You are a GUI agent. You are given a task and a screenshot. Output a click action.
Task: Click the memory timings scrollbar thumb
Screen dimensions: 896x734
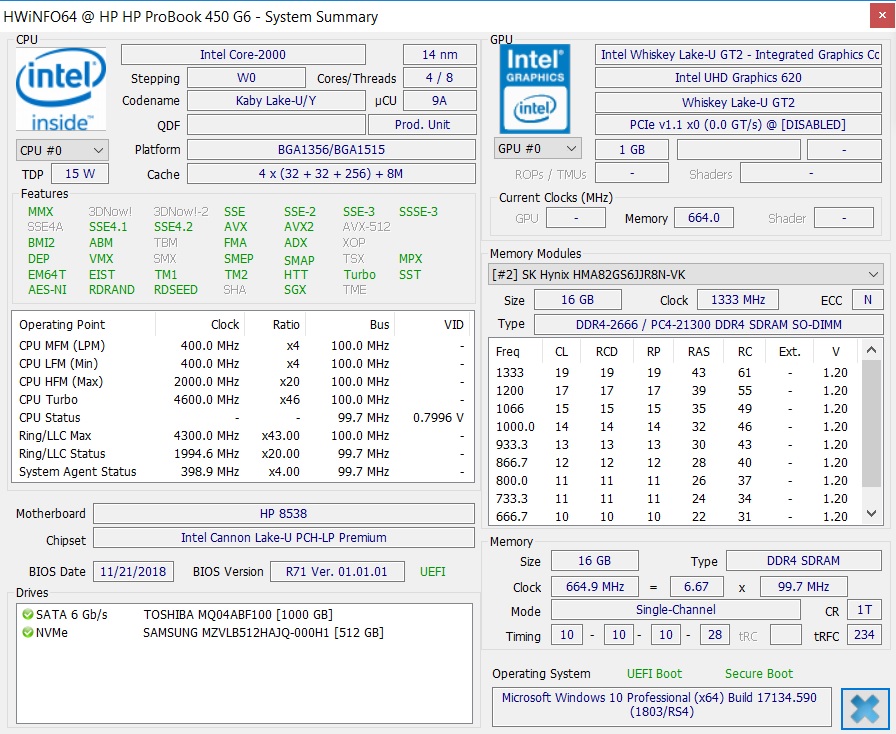[871, 423]
